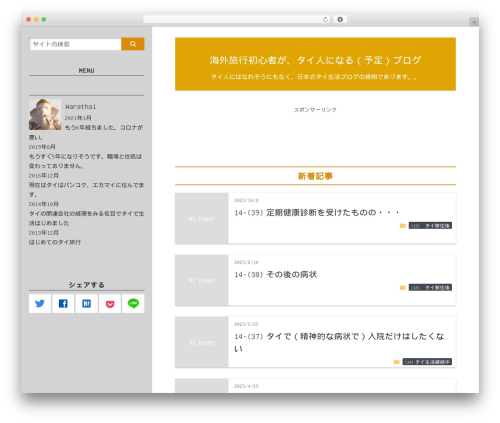The image size is (500, 423).
Task: Click the はじめてのタイ旅行 profile line
Action: tap(55, 242)
